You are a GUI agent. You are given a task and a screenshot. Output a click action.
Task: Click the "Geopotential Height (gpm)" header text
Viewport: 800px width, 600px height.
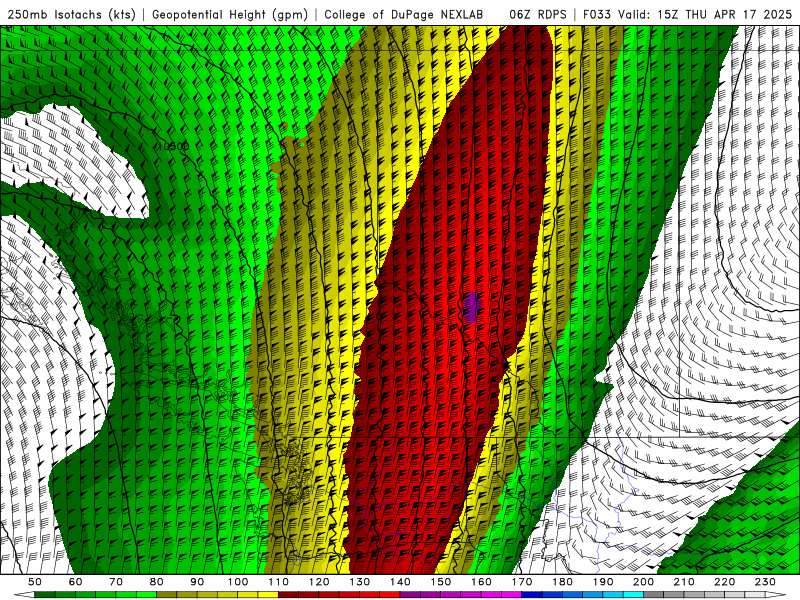tap(230, 14)
